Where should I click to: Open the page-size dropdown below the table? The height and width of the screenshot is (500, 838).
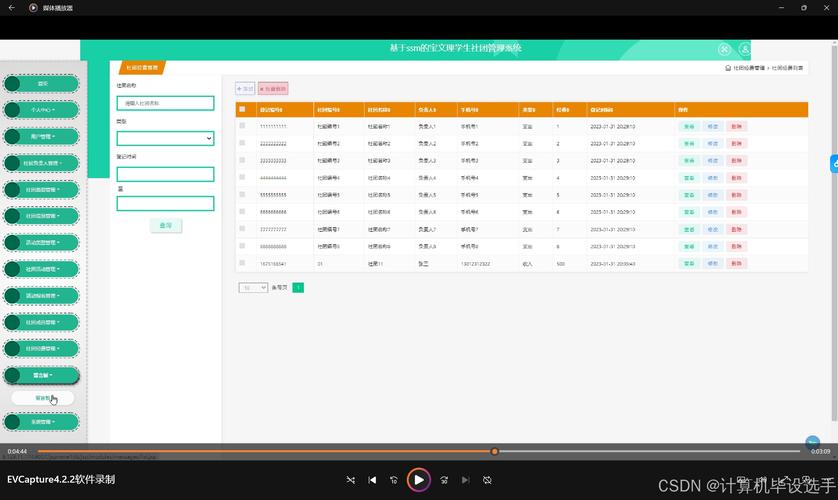253,287
